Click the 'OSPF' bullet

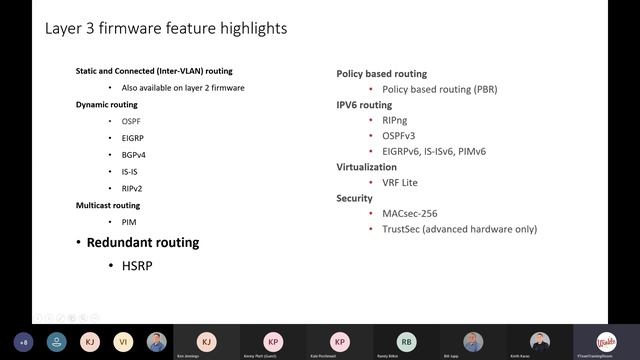pyautogui.click(x=131, y=121)
